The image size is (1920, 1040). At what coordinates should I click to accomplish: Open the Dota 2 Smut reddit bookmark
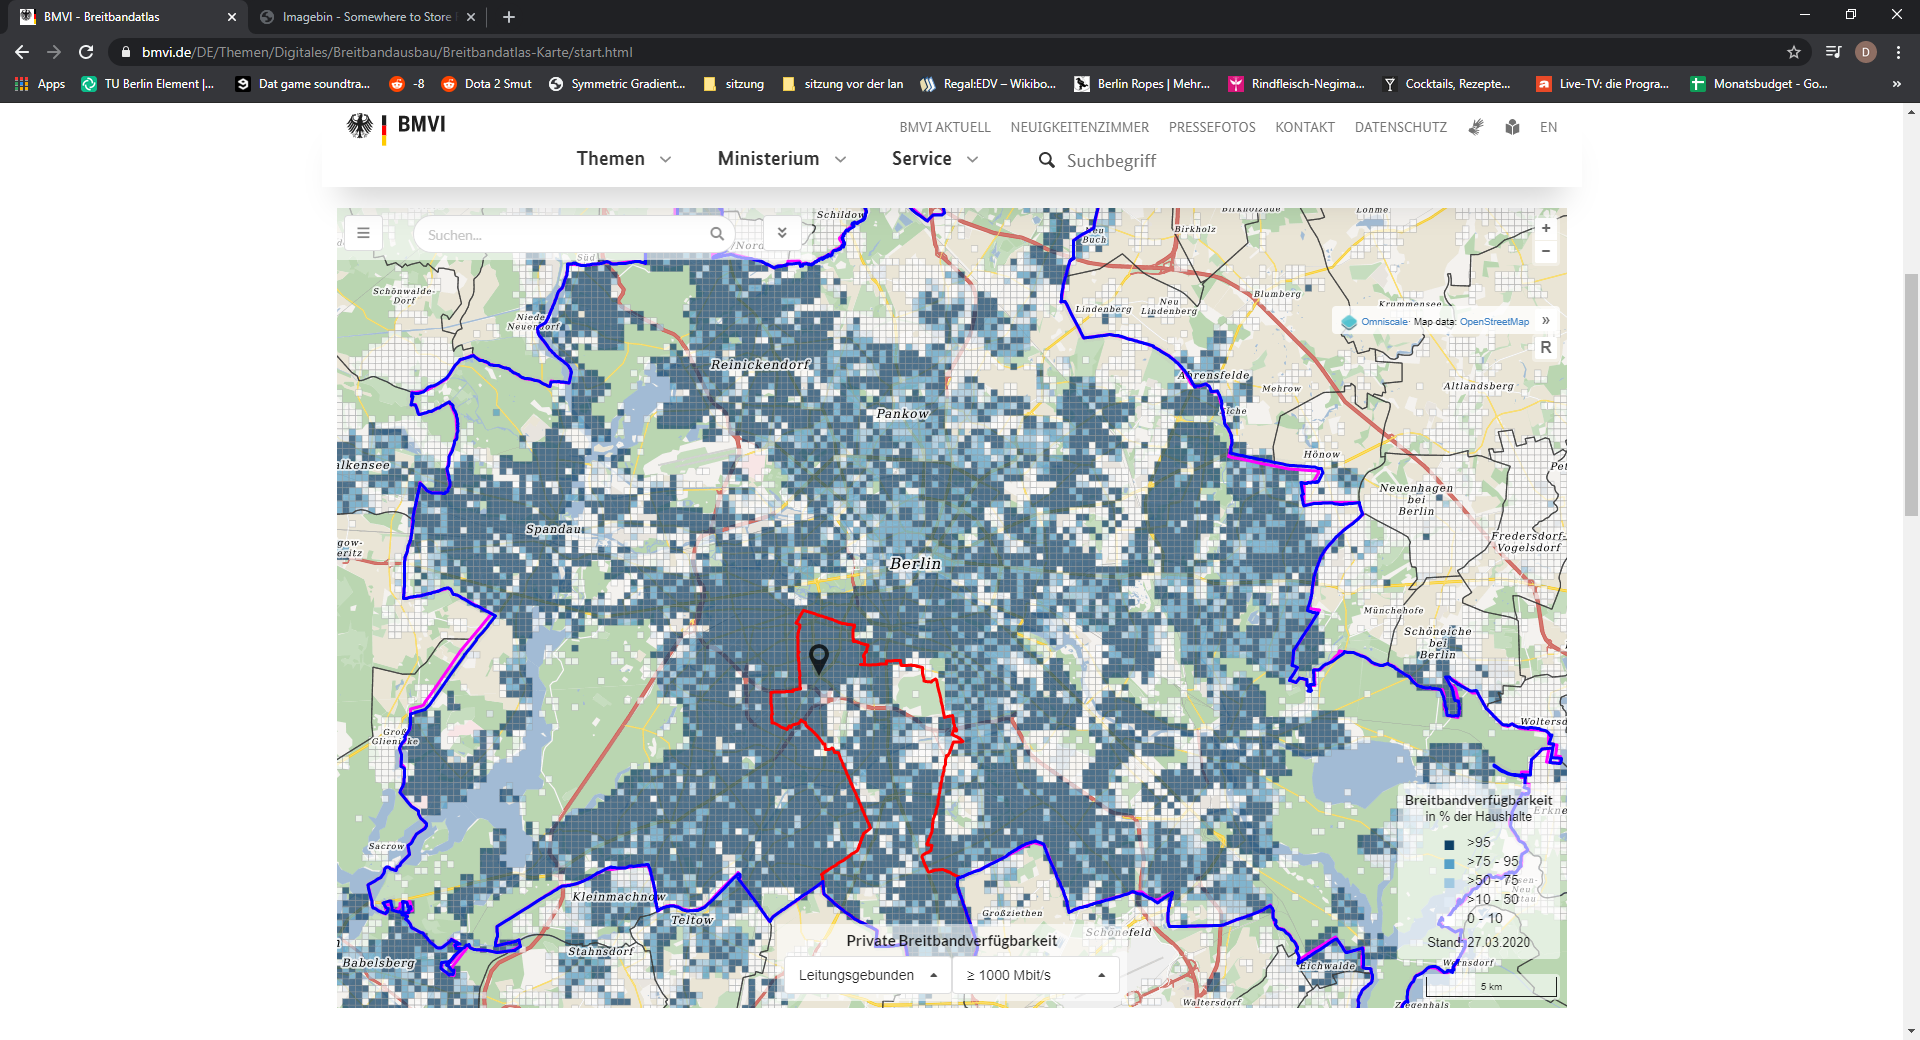[486, 84]
